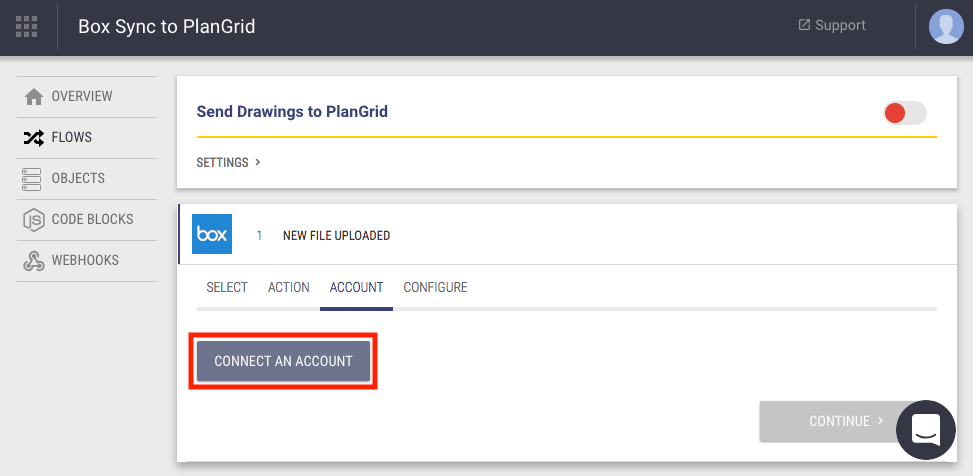Go to Objects in the sidebar
973x476 pixels.
pyautogui.click(x=78, y=179)
